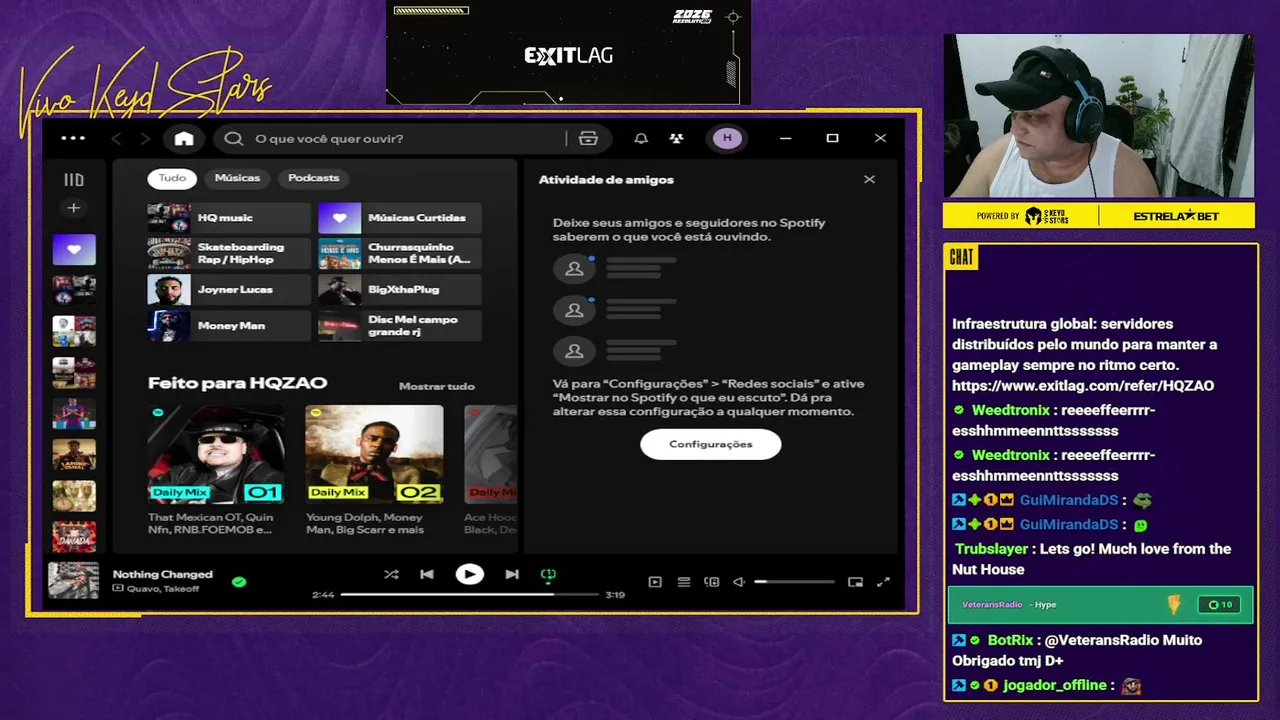Open the profile avatar 'H' menu
This screenshot has width=1280, height=720.
727,138
